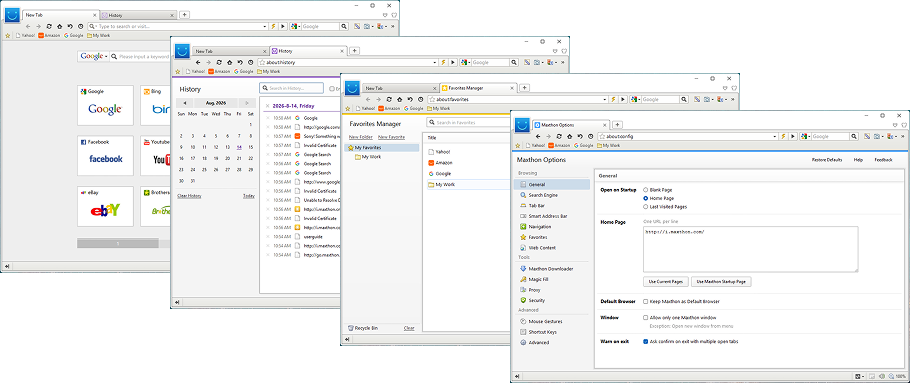Click Reload icon in the Options window toolbar
910x383 pixels.
coord(558,136)
